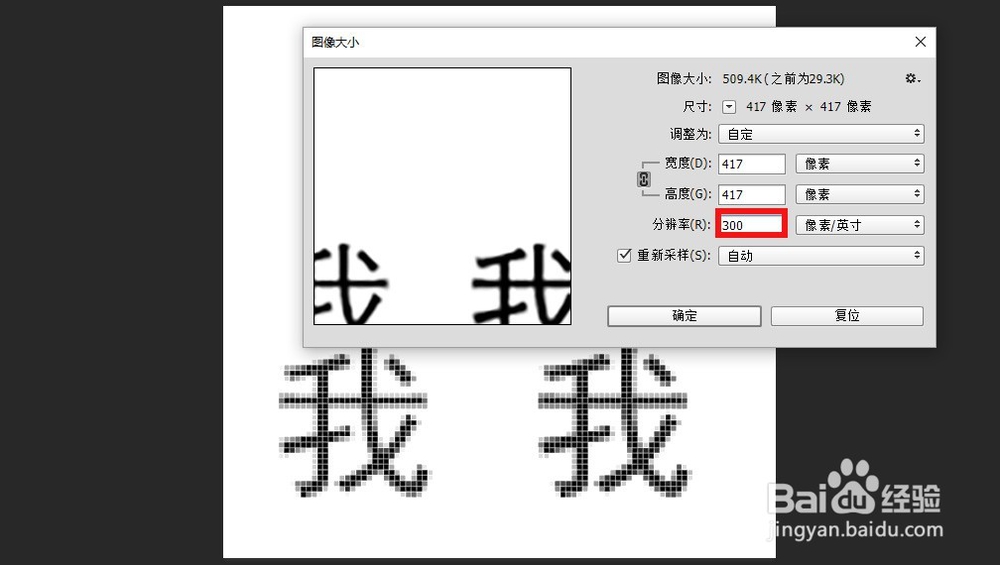Open the 调整为 preset dropdown showing 自定

821,134
